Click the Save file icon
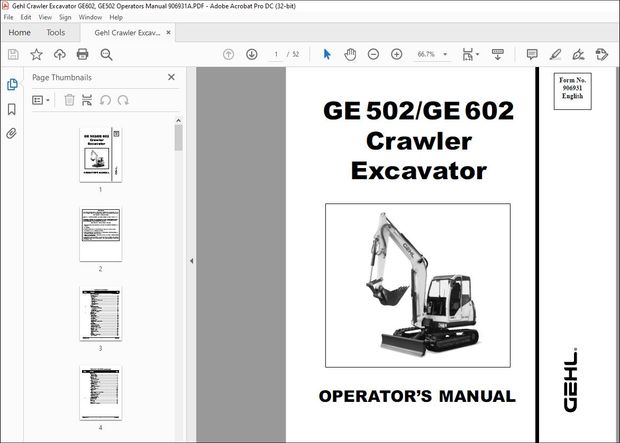Viewport: 620px width, 443px height. coord(13,54)
